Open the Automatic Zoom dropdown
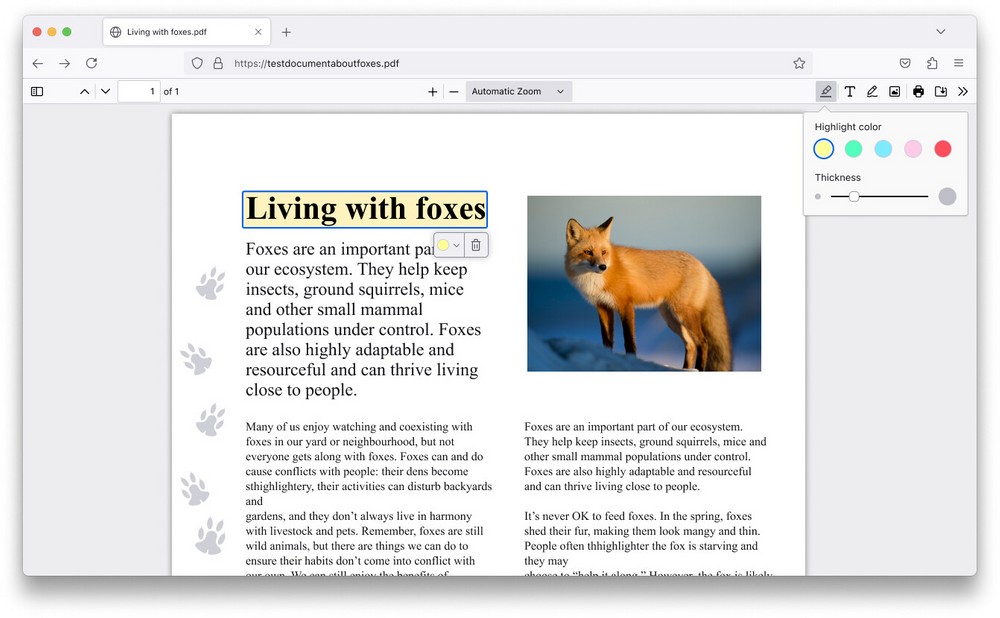The height and width of the screenshot is (618, 1000). point(518,91)
